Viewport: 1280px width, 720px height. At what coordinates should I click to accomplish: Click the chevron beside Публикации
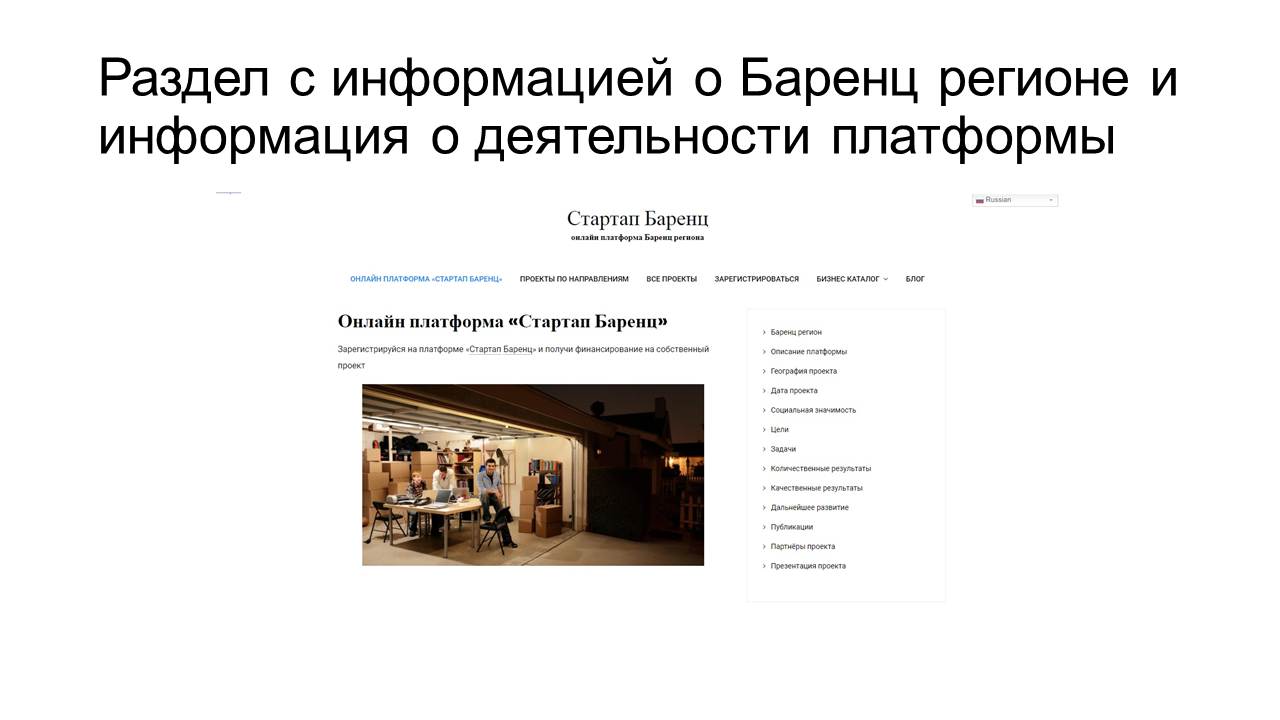click(764, 527)
